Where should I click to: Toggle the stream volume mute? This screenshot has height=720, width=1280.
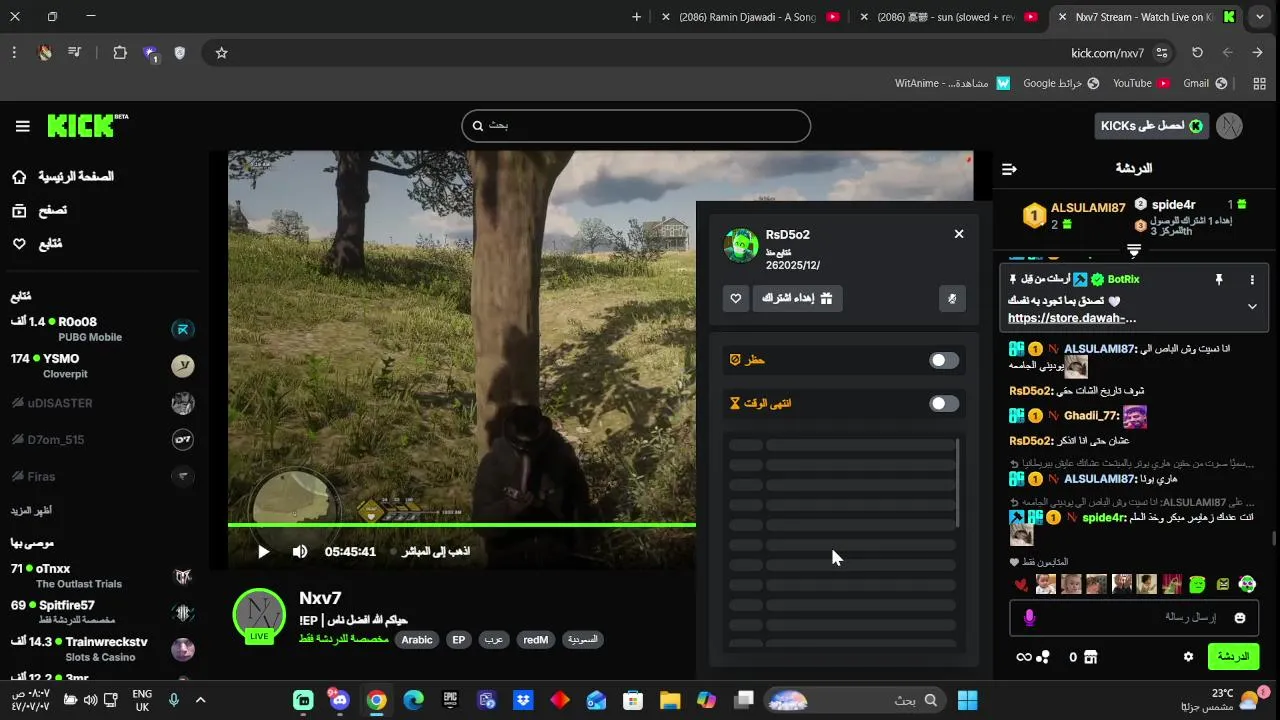pyautogui.click(x=300, y=552)
